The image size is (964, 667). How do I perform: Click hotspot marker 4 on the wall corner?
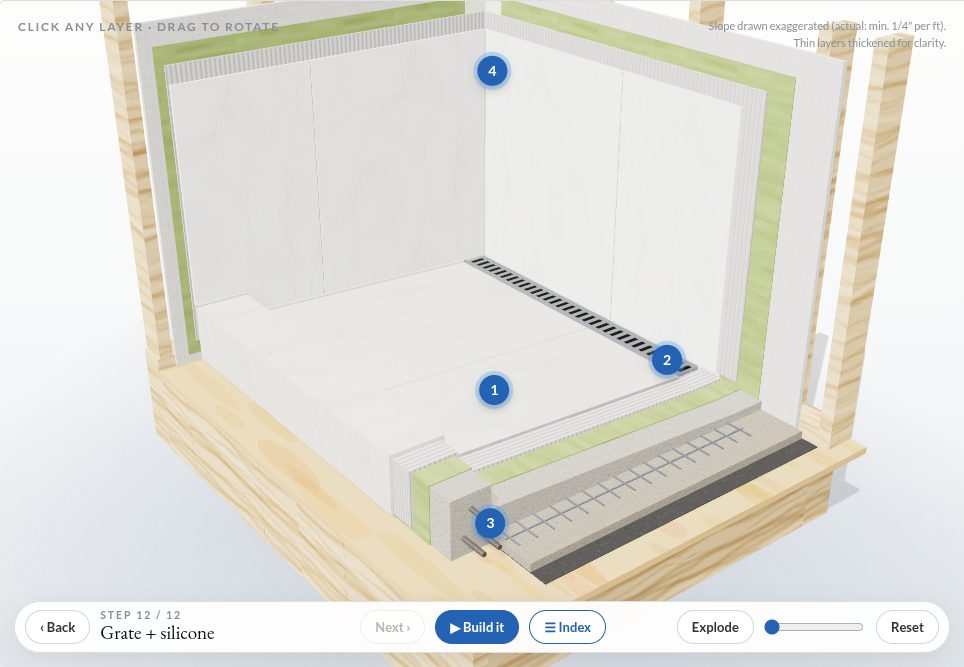pos(492,71)
